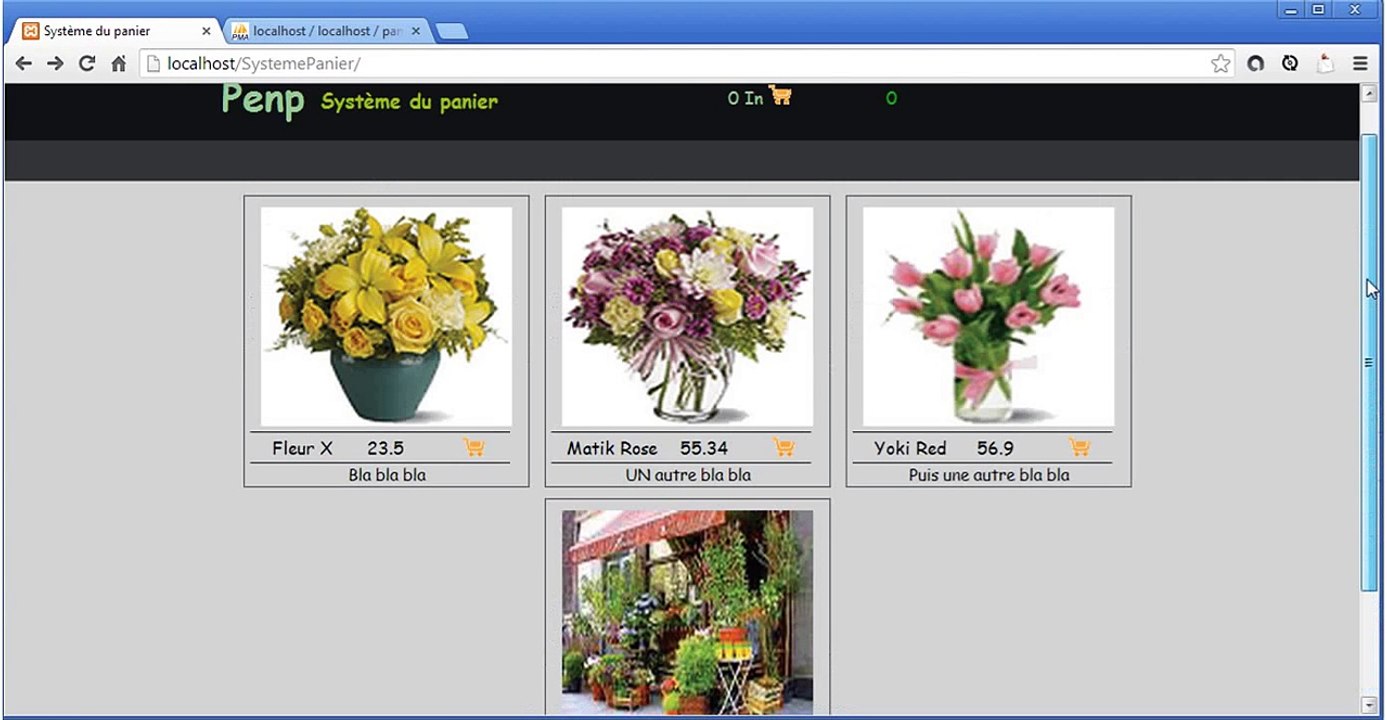Click the product name Matik Rose

pos(612,448)
